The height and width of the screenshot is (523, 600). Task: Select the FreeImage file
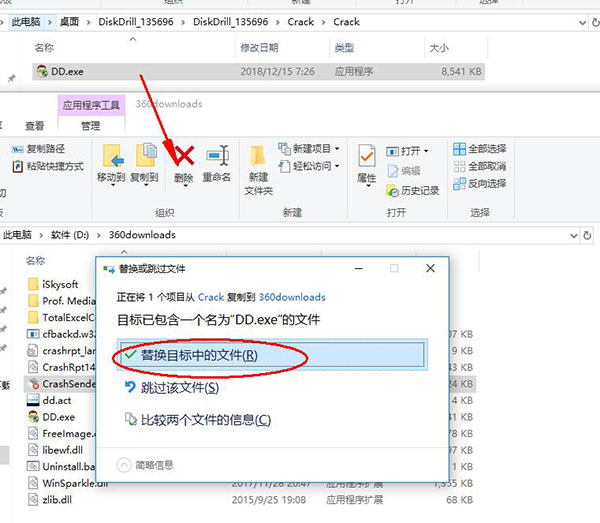(61, 433)
